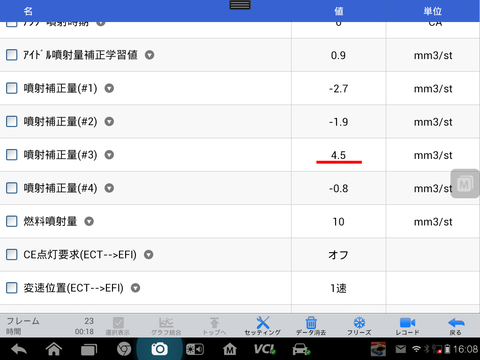Image resolution: width=480 pixels, height=360 pixels.
Task: Check the 噴射補正量(#4) checkbox
Action: (x=12, y=188)
